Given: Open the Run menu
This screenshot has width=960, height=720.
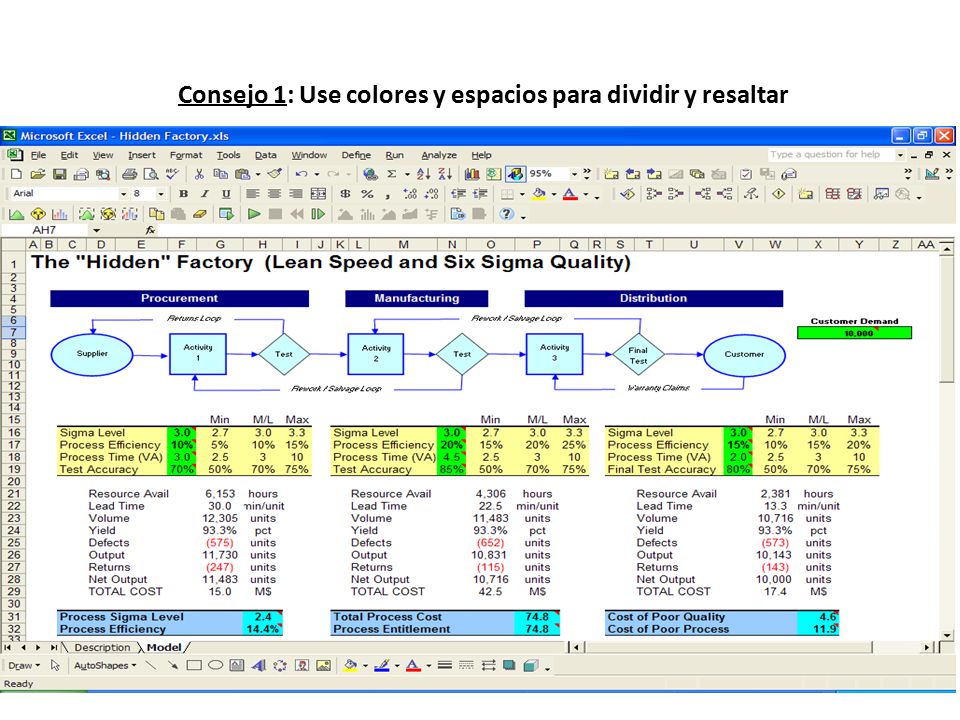Looking at the screenshot, I should [x=394, y=155].
